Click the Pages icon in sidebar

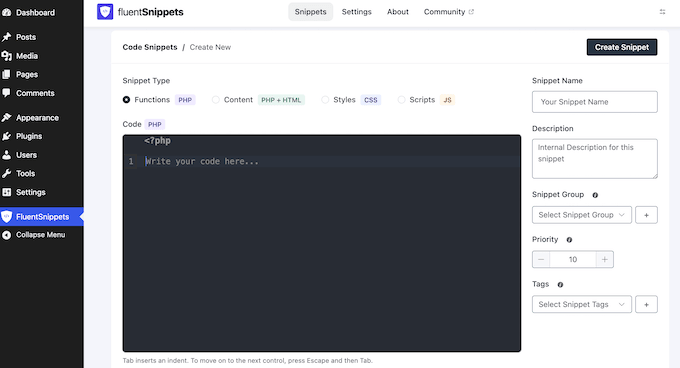pos(7,75)
